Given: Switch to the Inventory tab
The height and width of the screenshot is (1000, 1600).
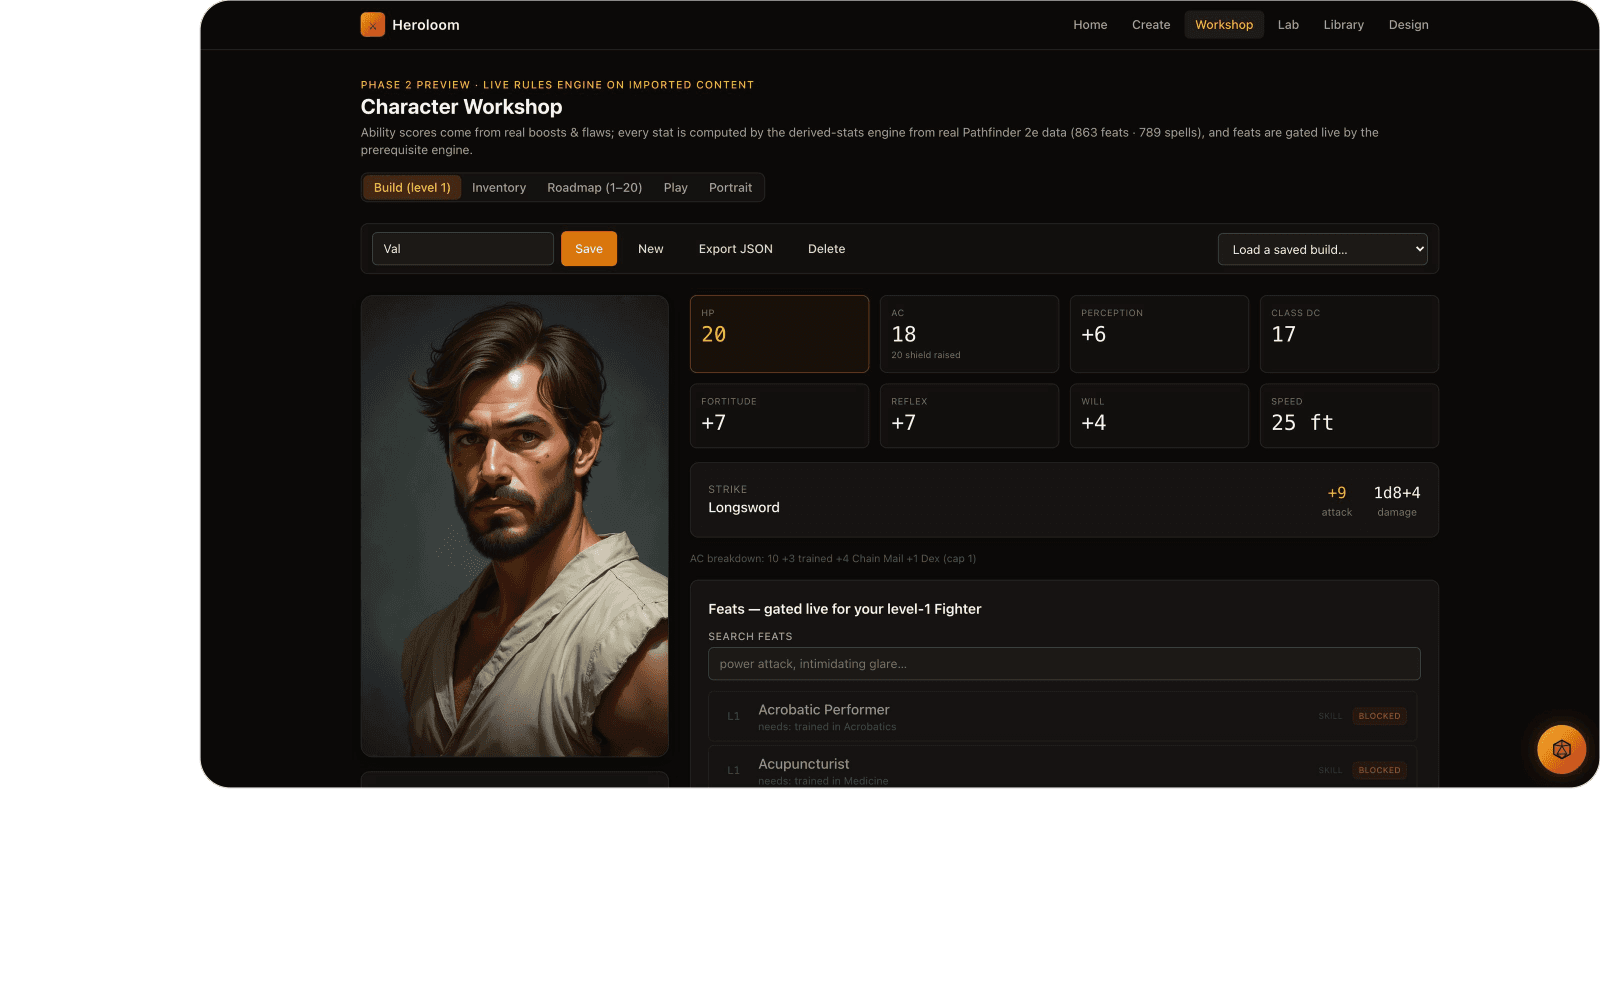Looking at the screenshot, I should pyautogui.click(x=499, y=188).
